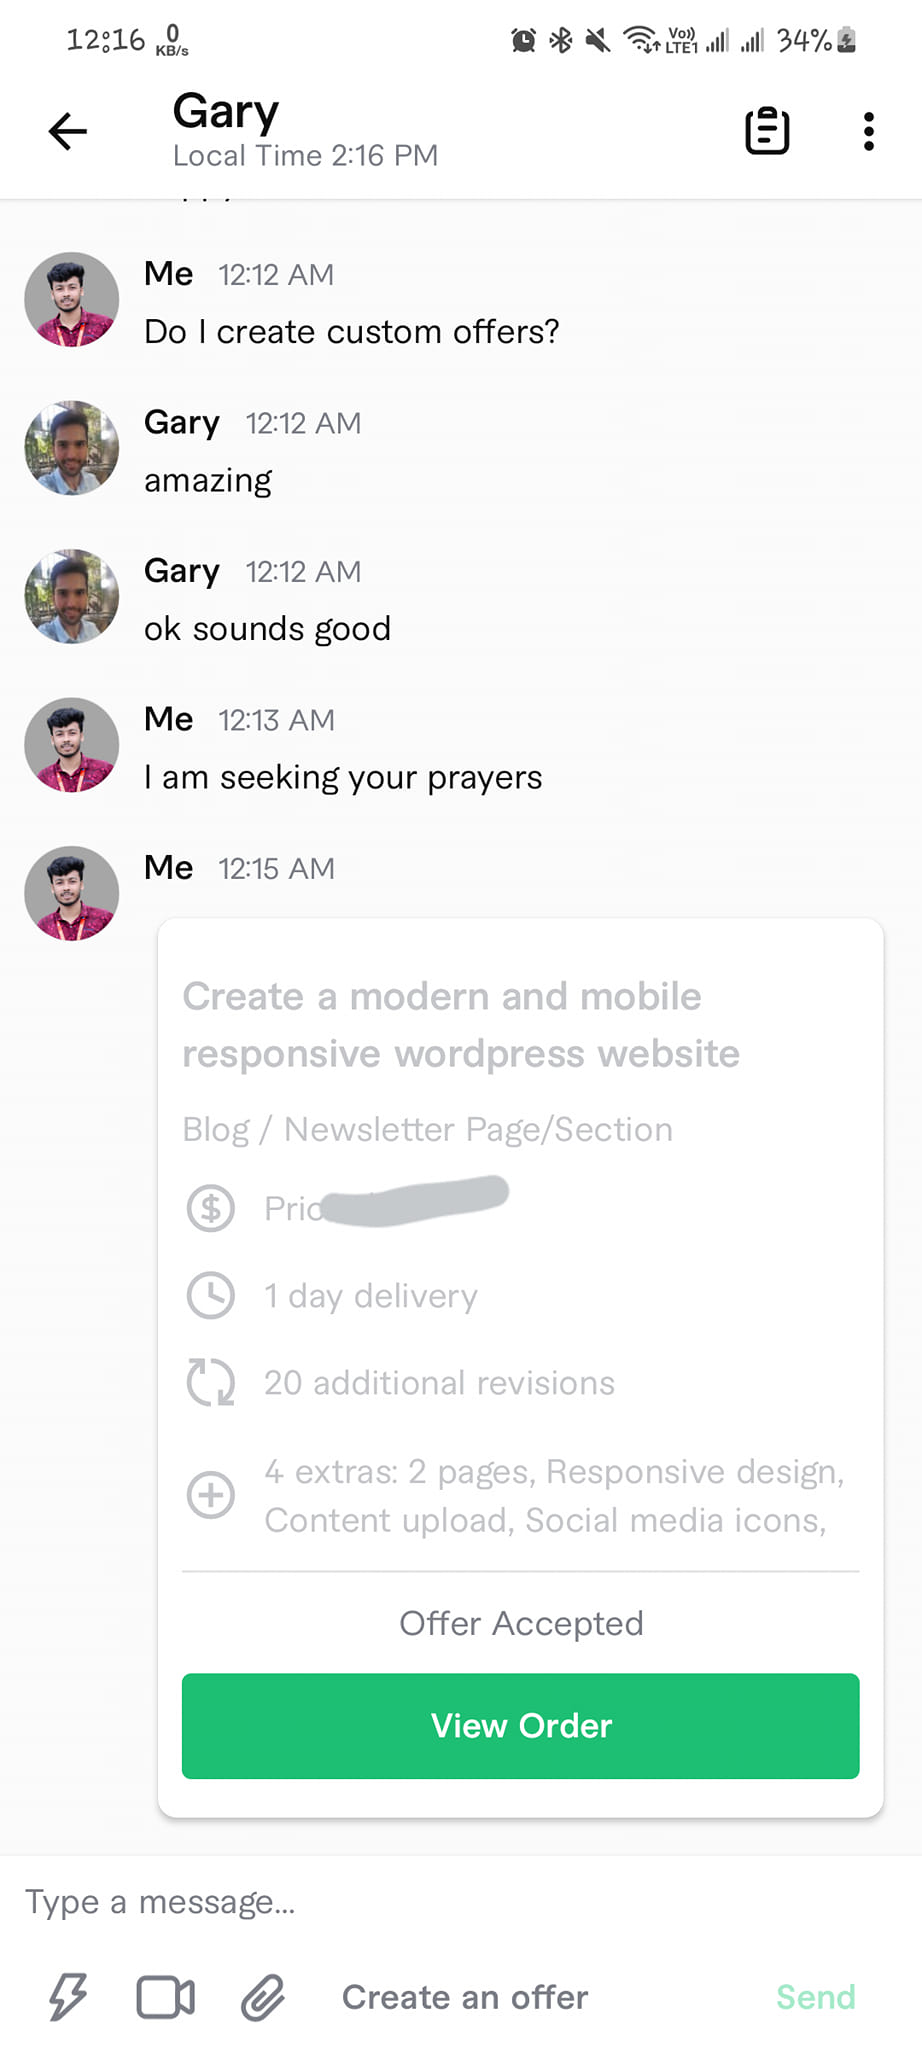Tap the View Order button

coord(520,1726)
